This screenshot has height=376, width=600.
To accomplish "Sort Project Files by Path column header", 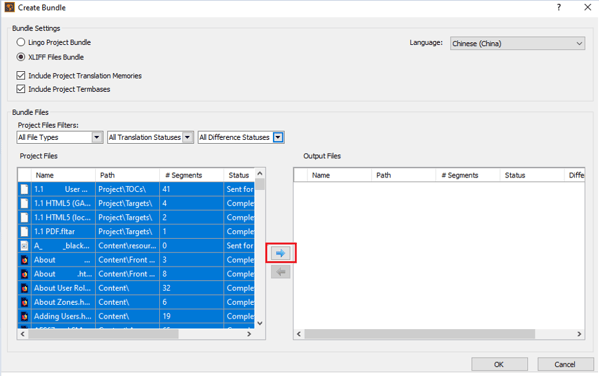I will (127, 175).
